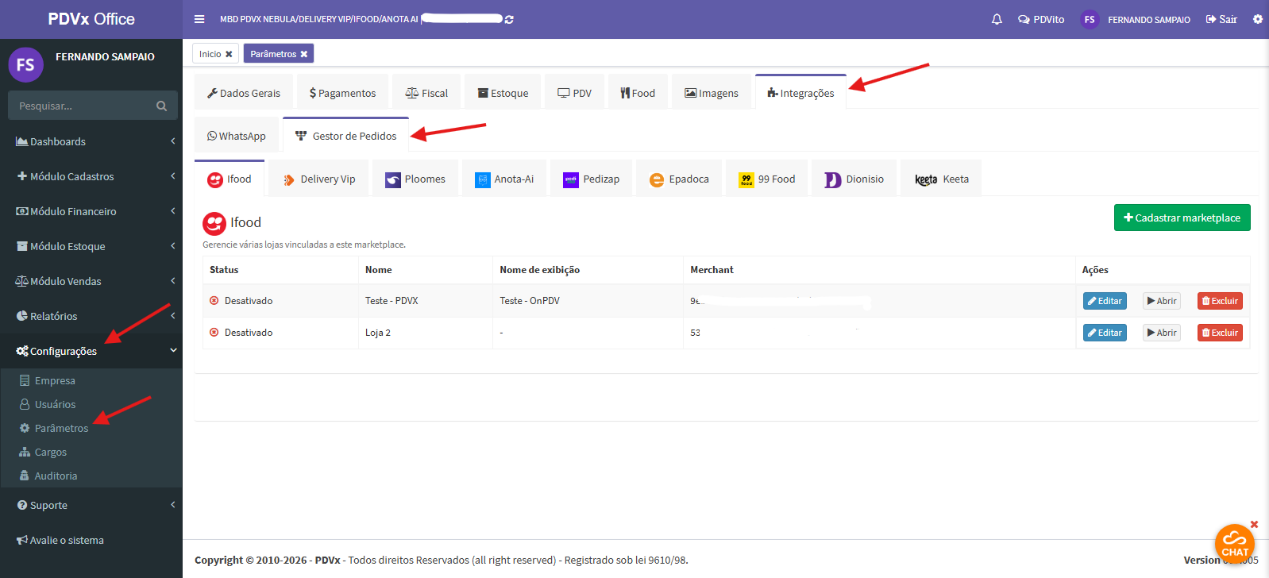Open the Keeta marketplace tab

pos(942,179)
